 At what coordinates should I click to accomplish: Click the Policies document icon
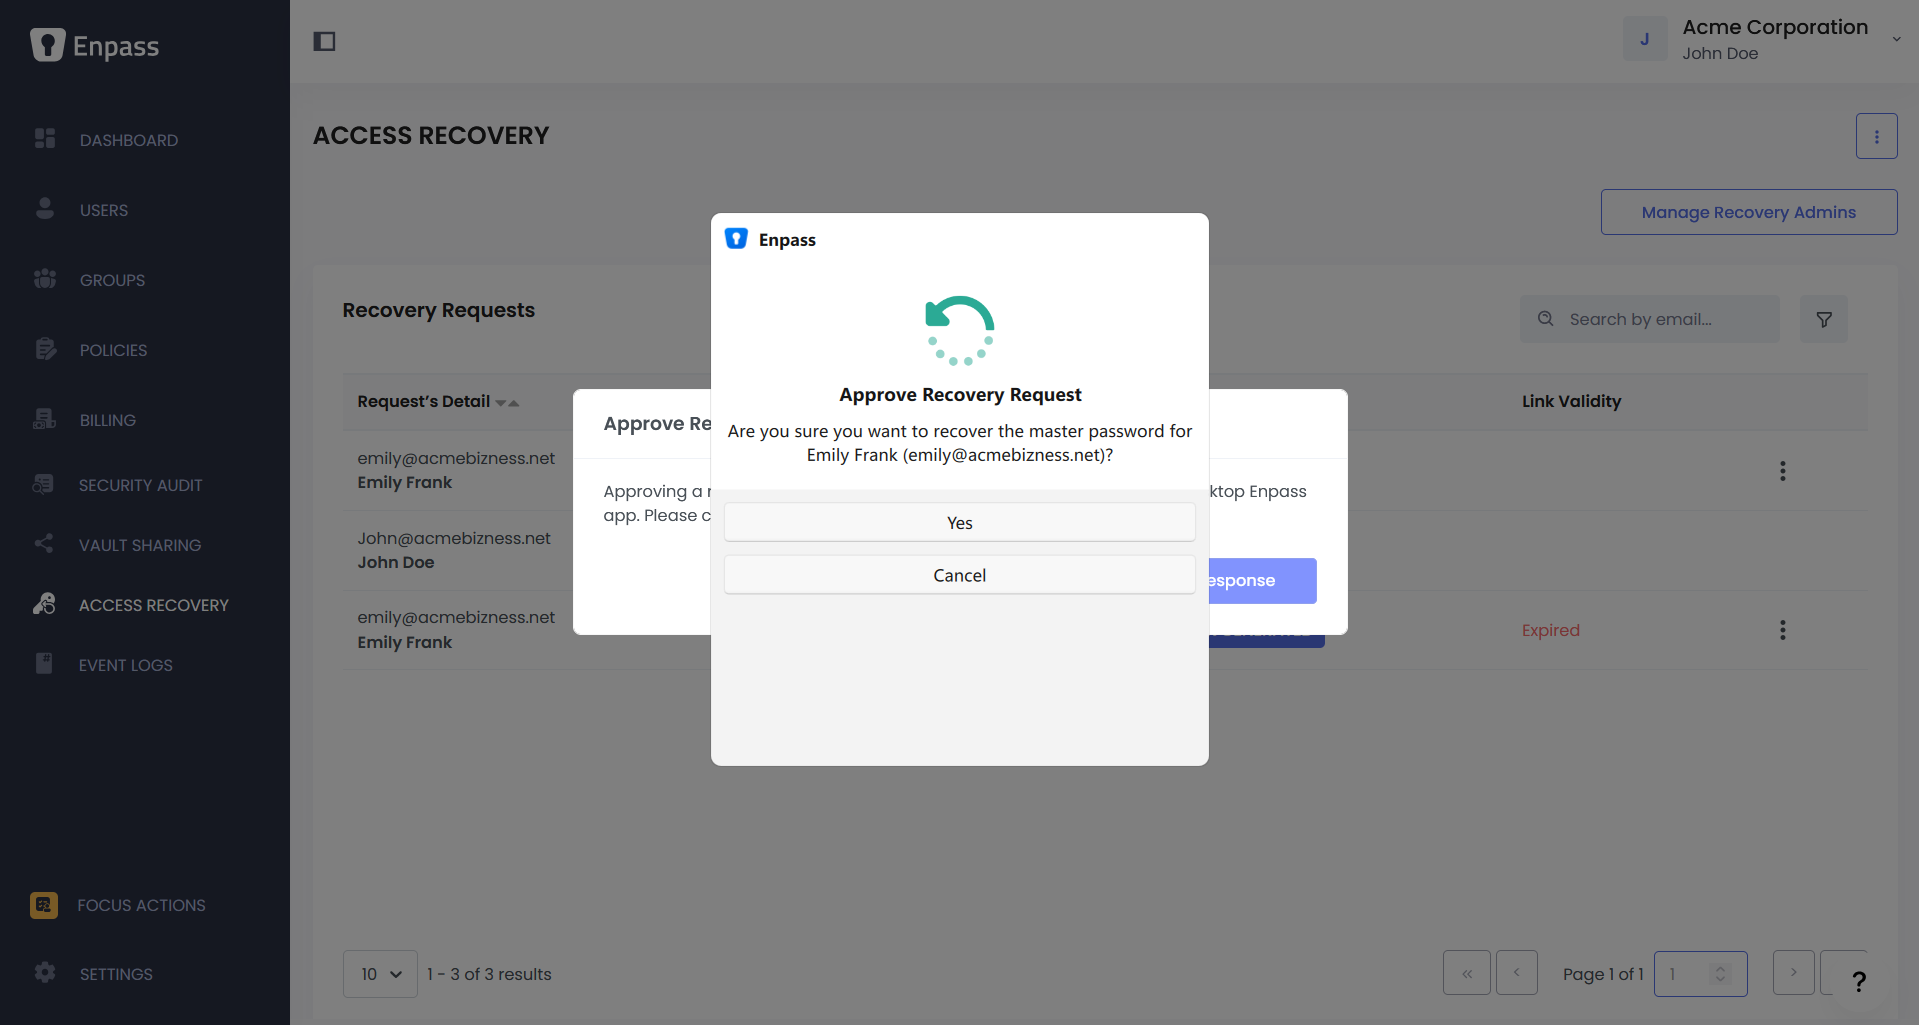45,348
